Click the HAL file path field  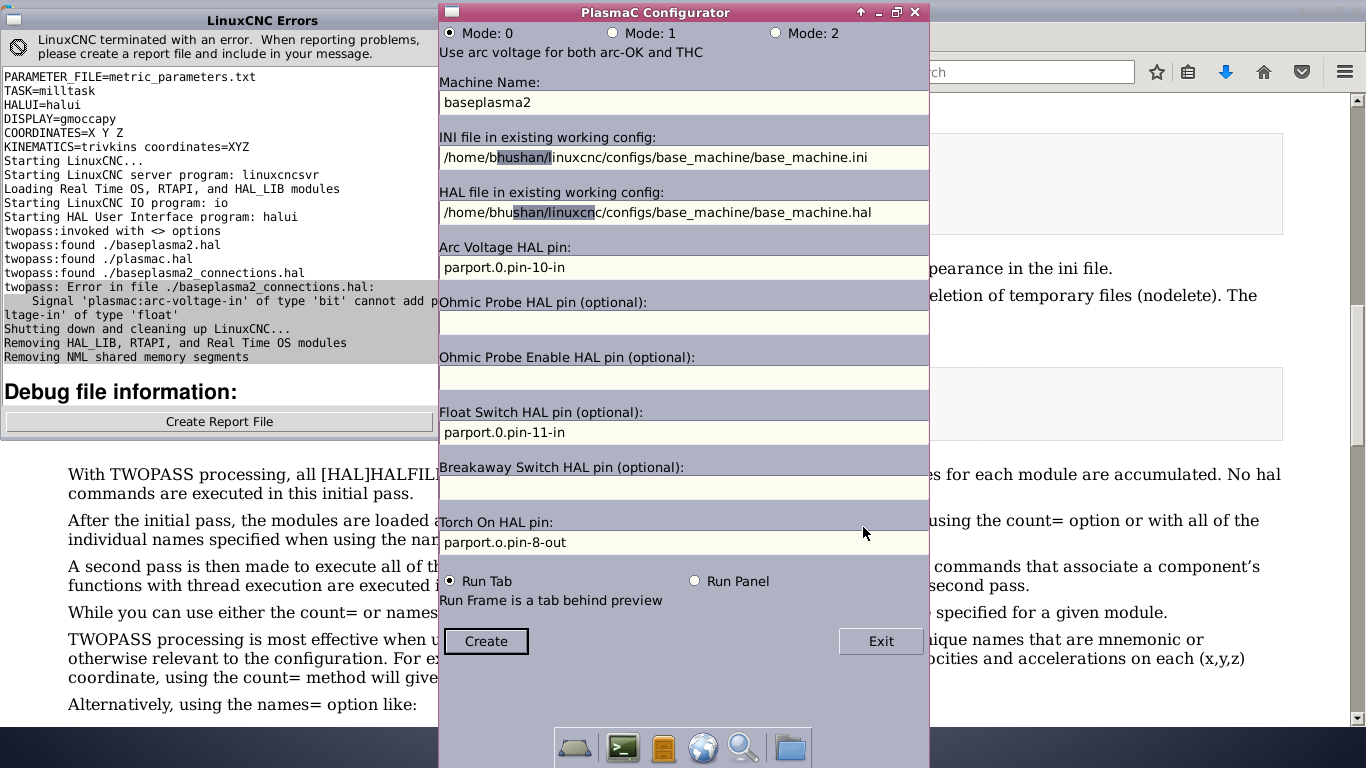(x=684, y=212)
